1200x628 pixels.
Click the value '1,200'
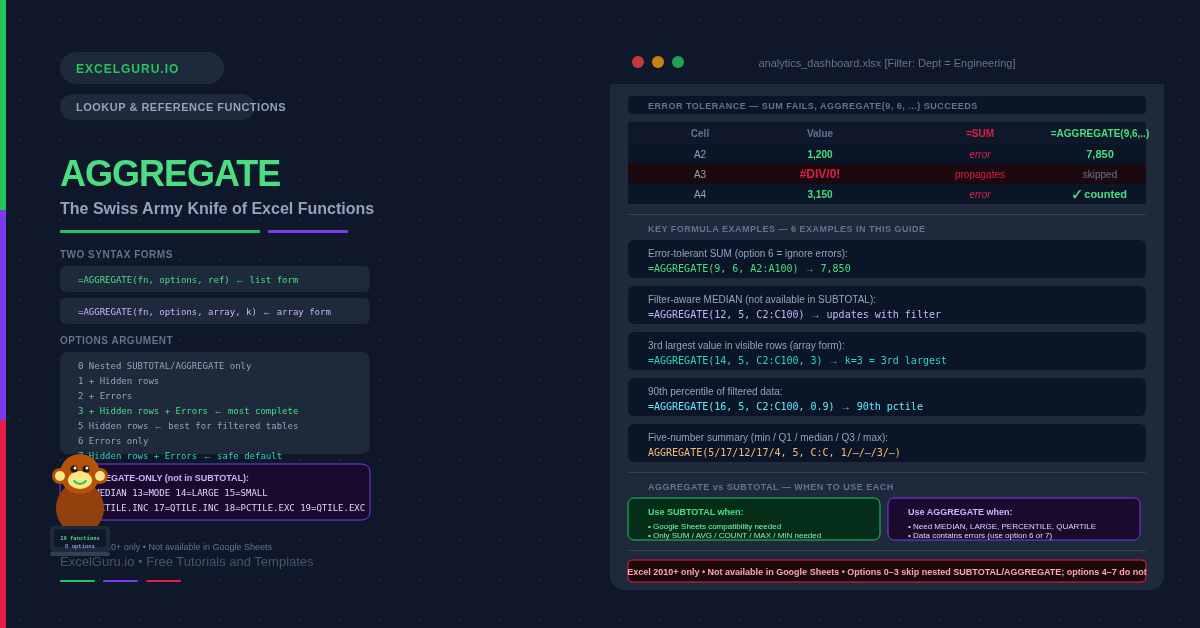point(820,154)
